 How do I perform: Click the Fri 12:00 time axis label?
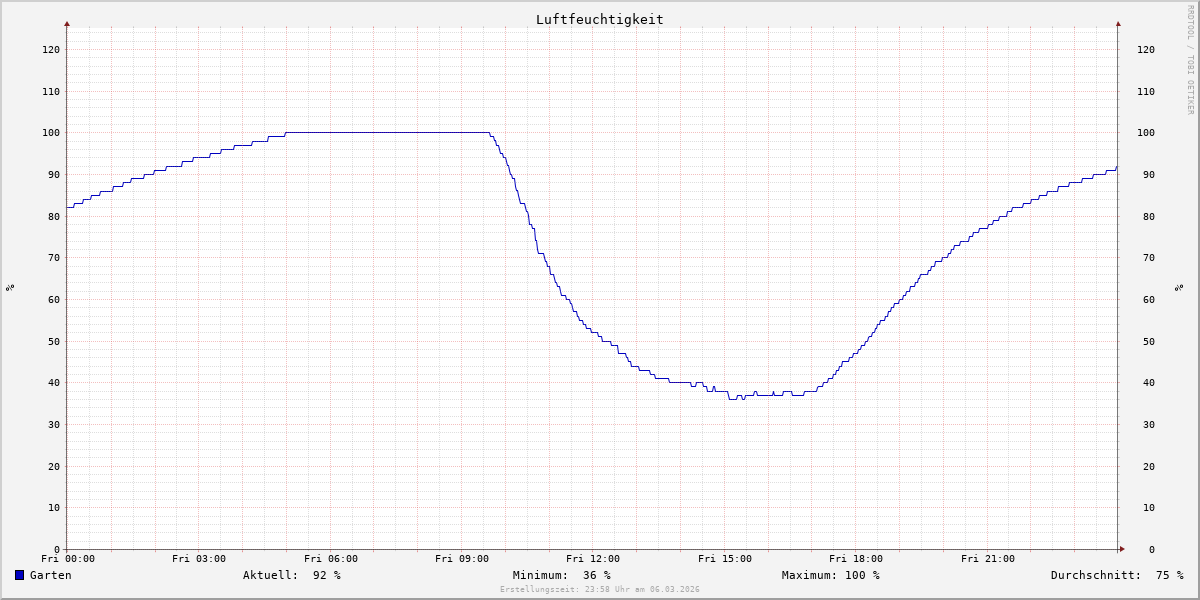point(593,559)
